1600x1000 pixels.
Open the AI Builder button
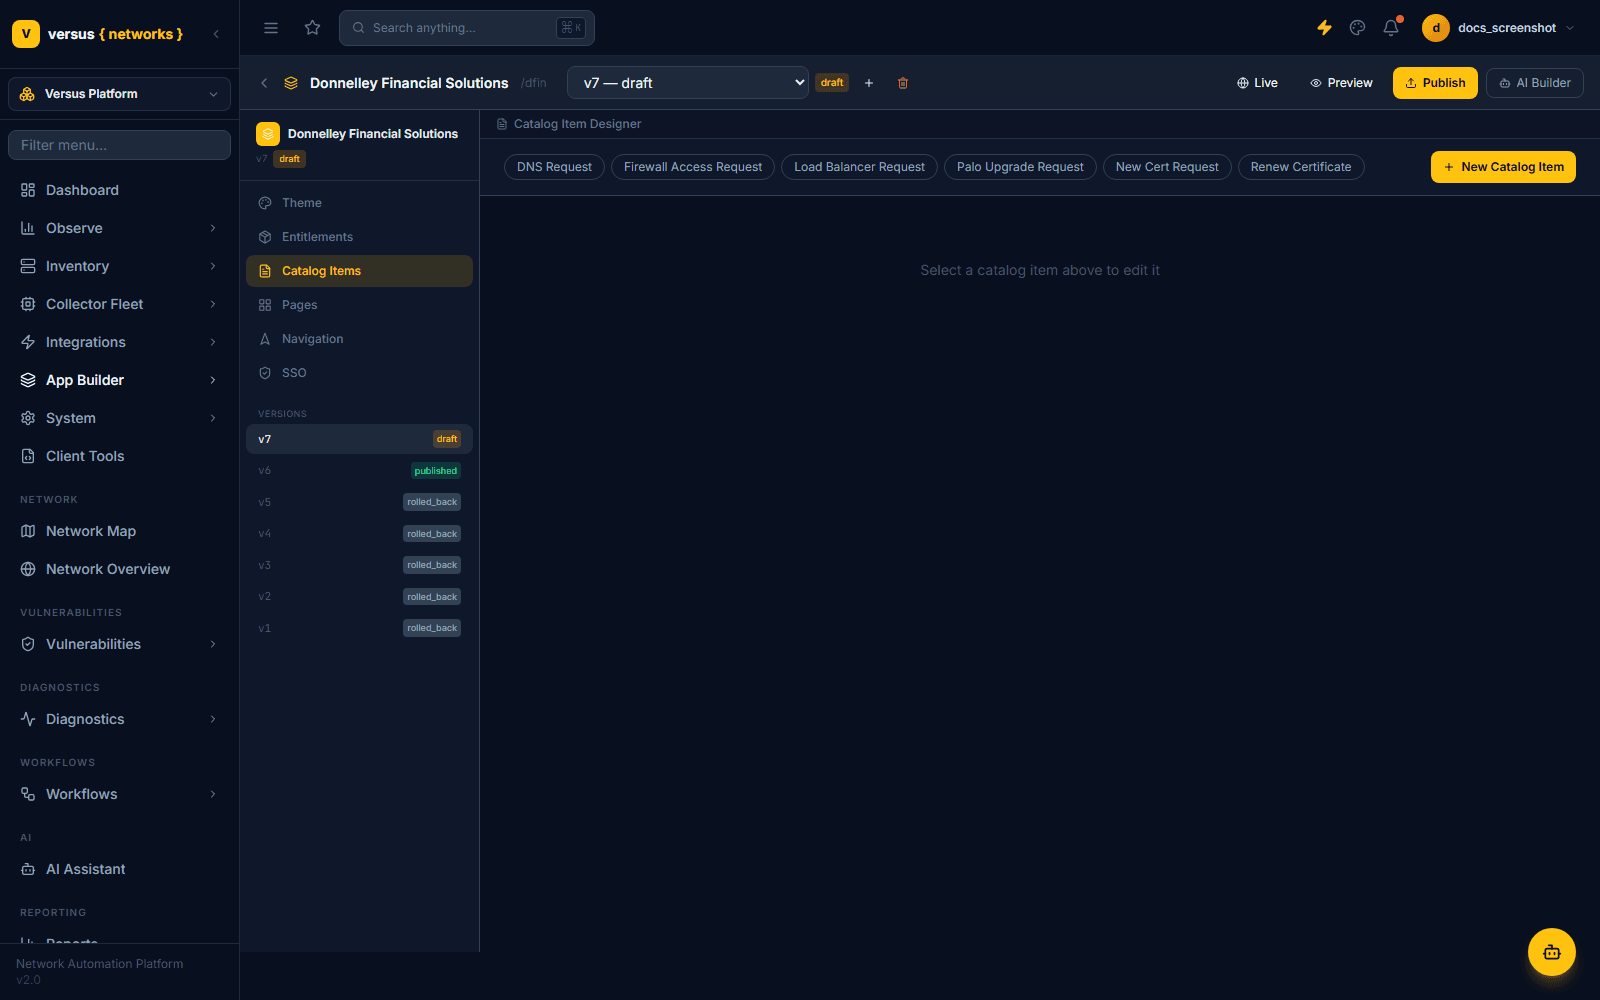click(1535, 83)
